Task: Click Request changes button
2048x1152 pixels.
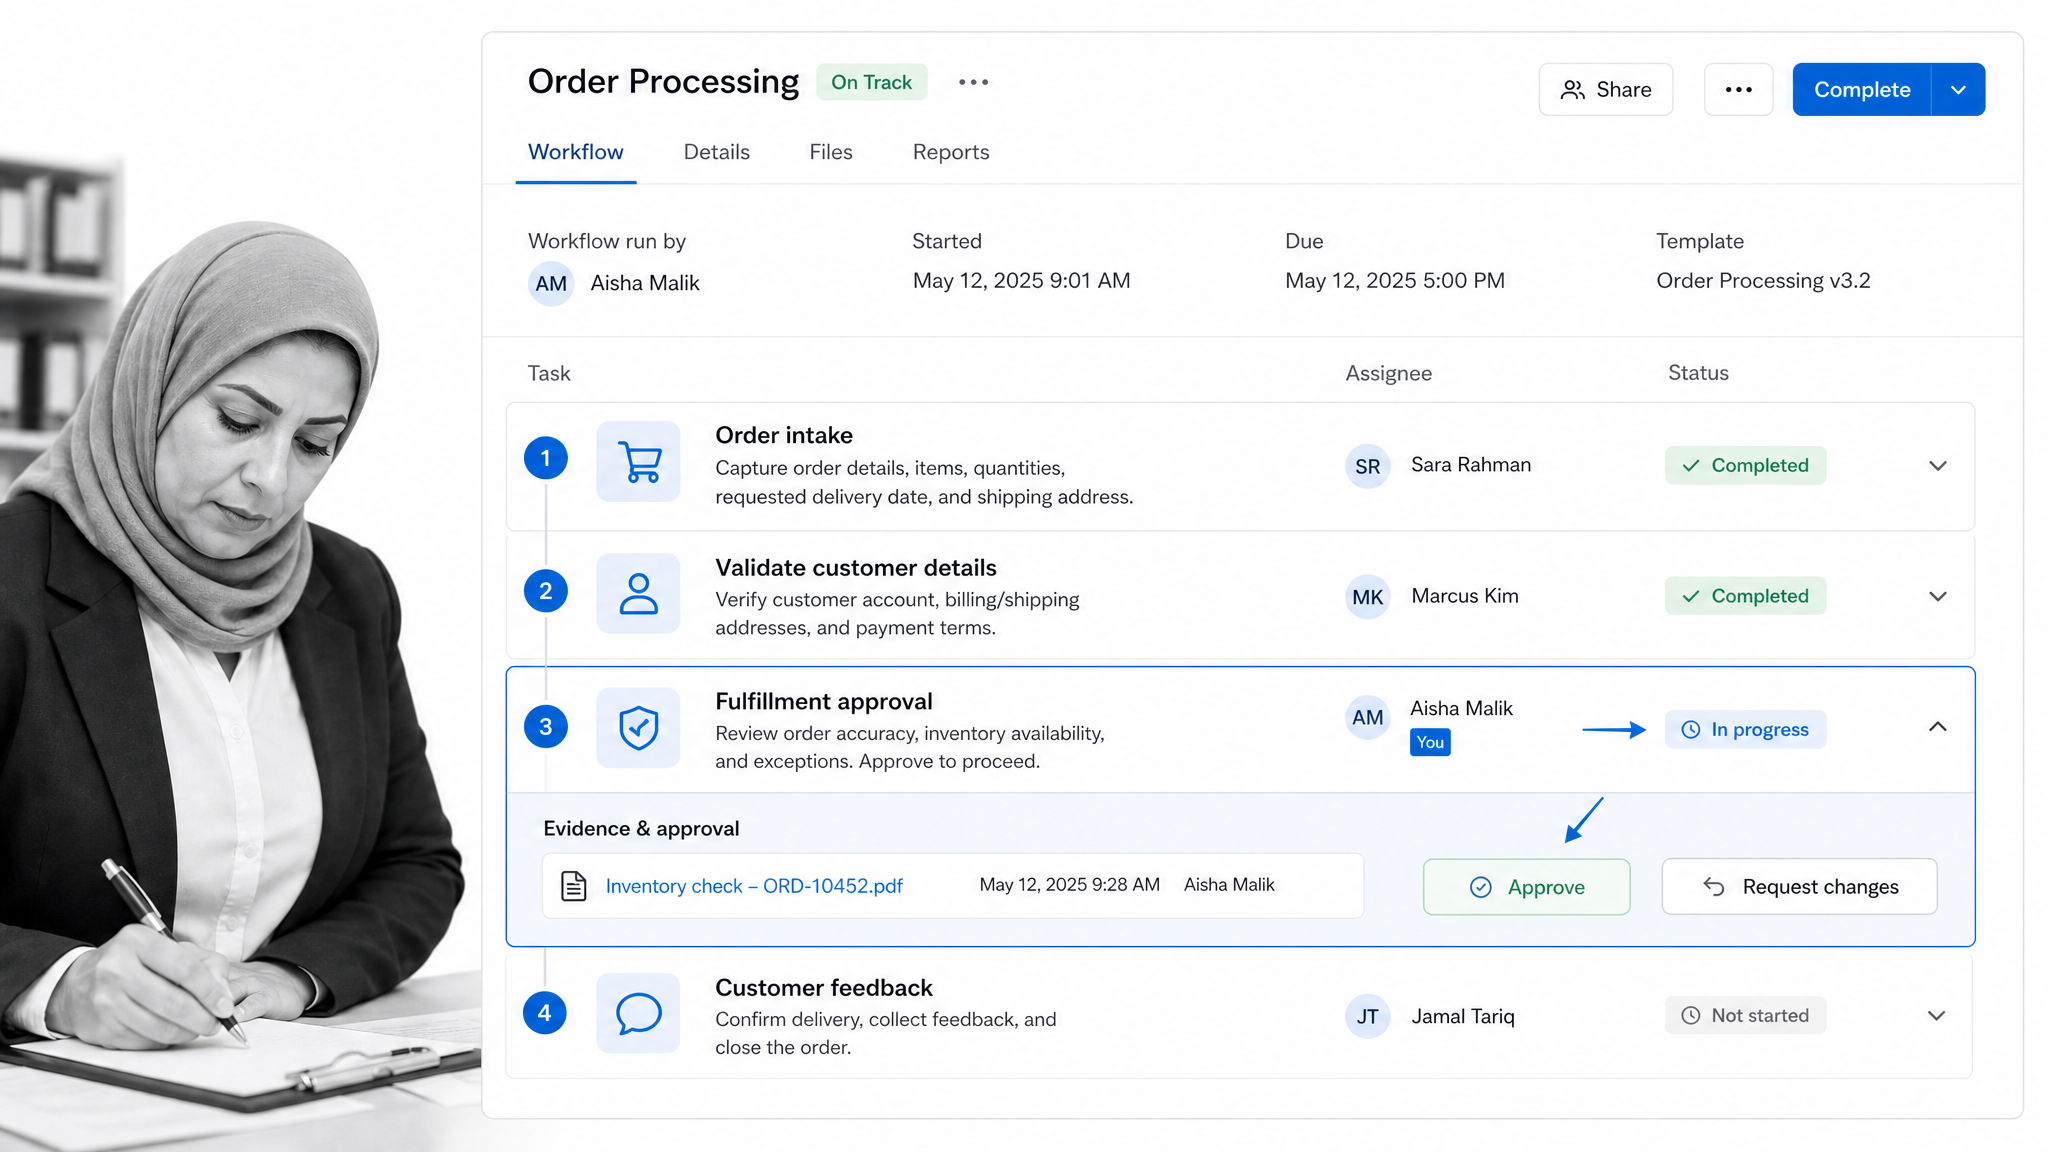Action: (1800, 887)
